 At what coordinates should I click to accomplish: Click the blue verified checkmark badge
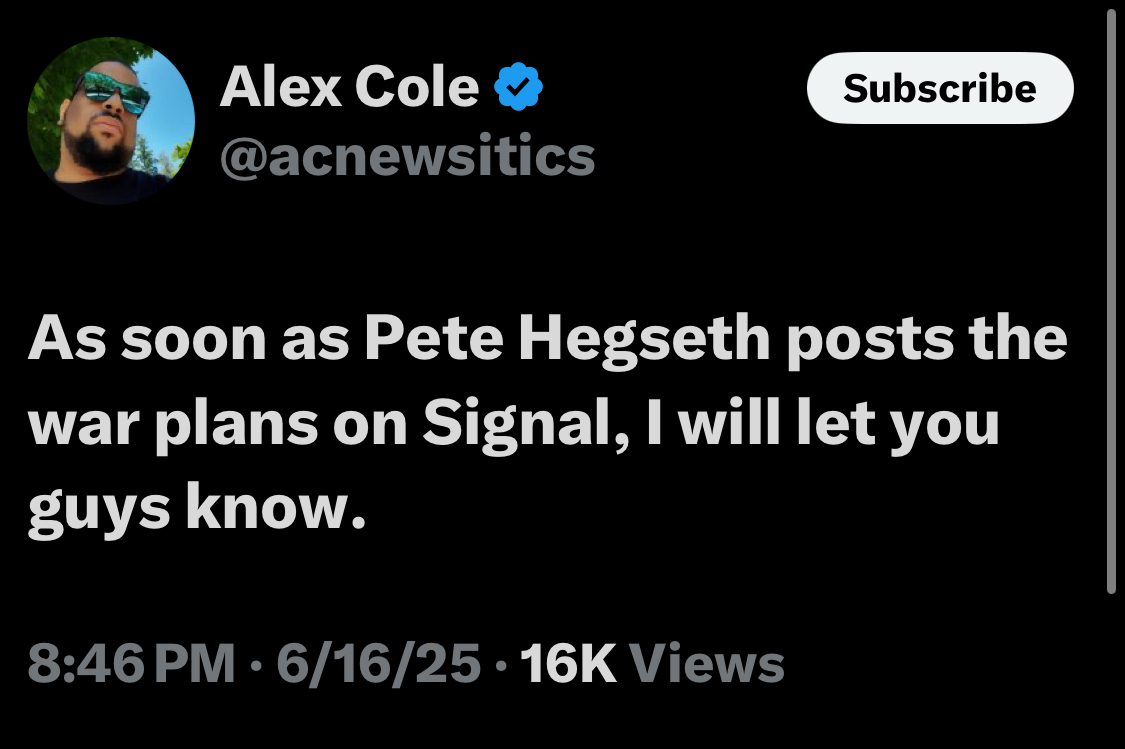tap(518, 87)
